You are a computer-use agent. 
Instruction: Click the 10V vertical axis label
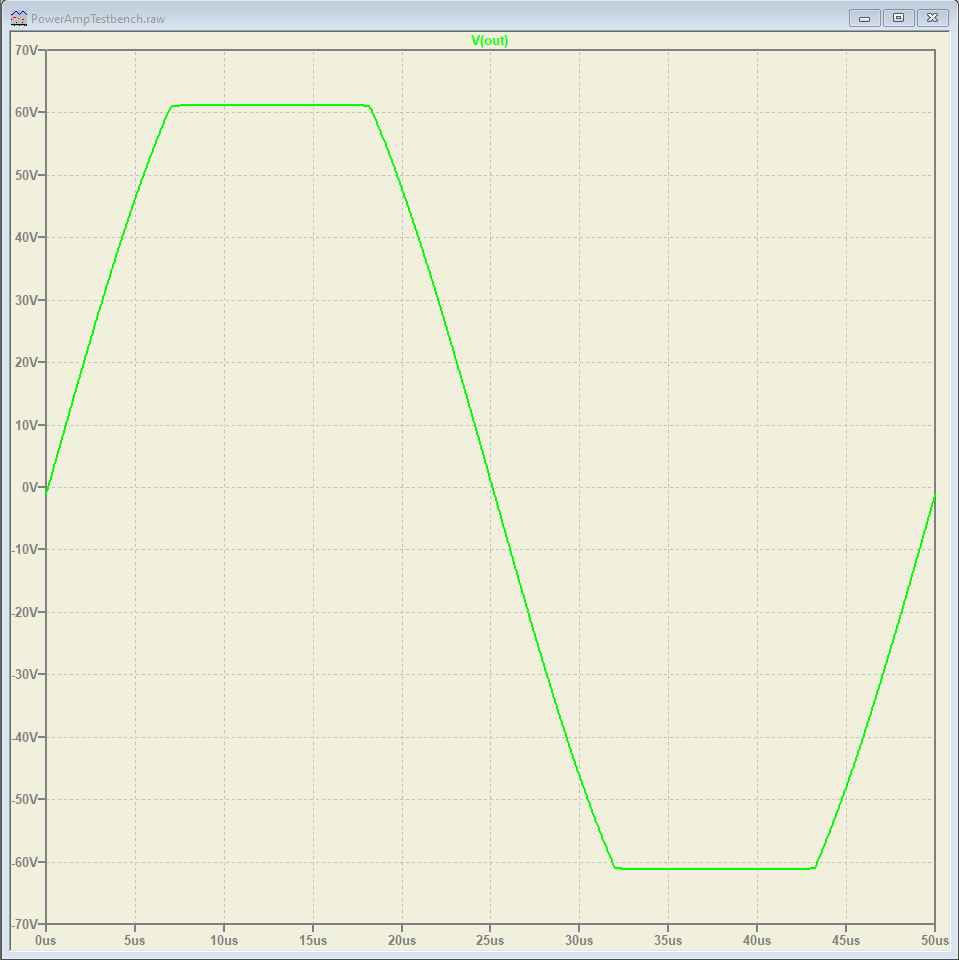26,425
